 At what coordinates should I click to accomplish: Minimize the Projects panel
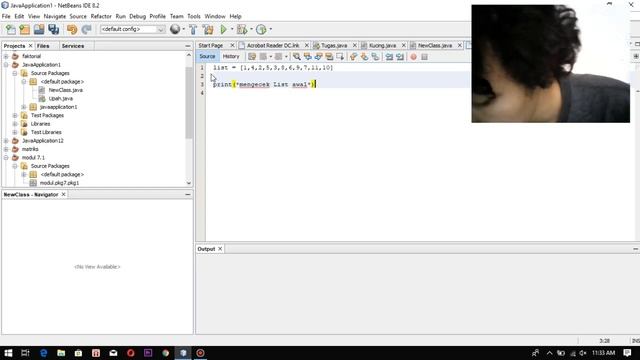pos(188,46)
